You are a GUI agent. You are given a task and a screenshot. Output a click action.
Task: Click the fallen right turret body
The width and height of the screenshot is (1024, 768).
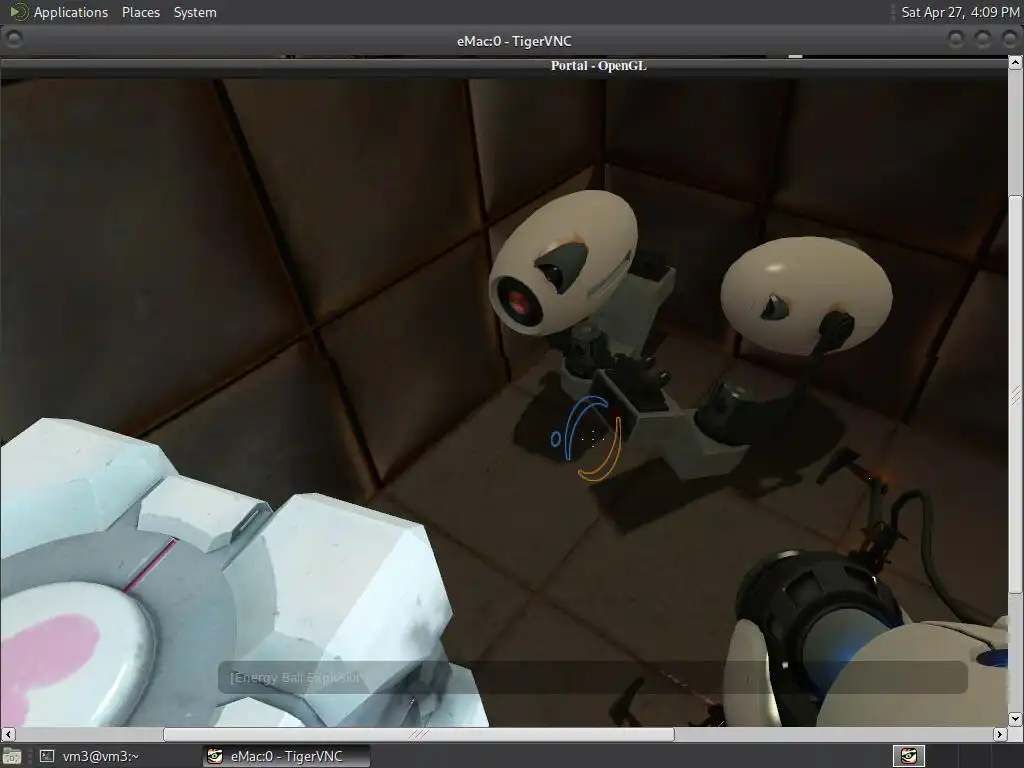[x=805, y=295]
